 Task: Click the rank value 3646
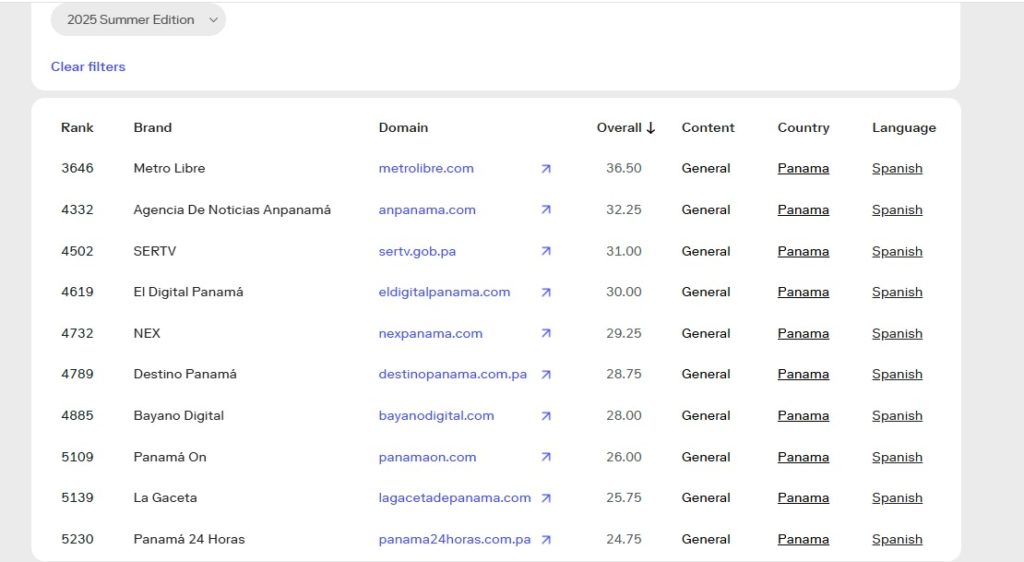point(77,168)
